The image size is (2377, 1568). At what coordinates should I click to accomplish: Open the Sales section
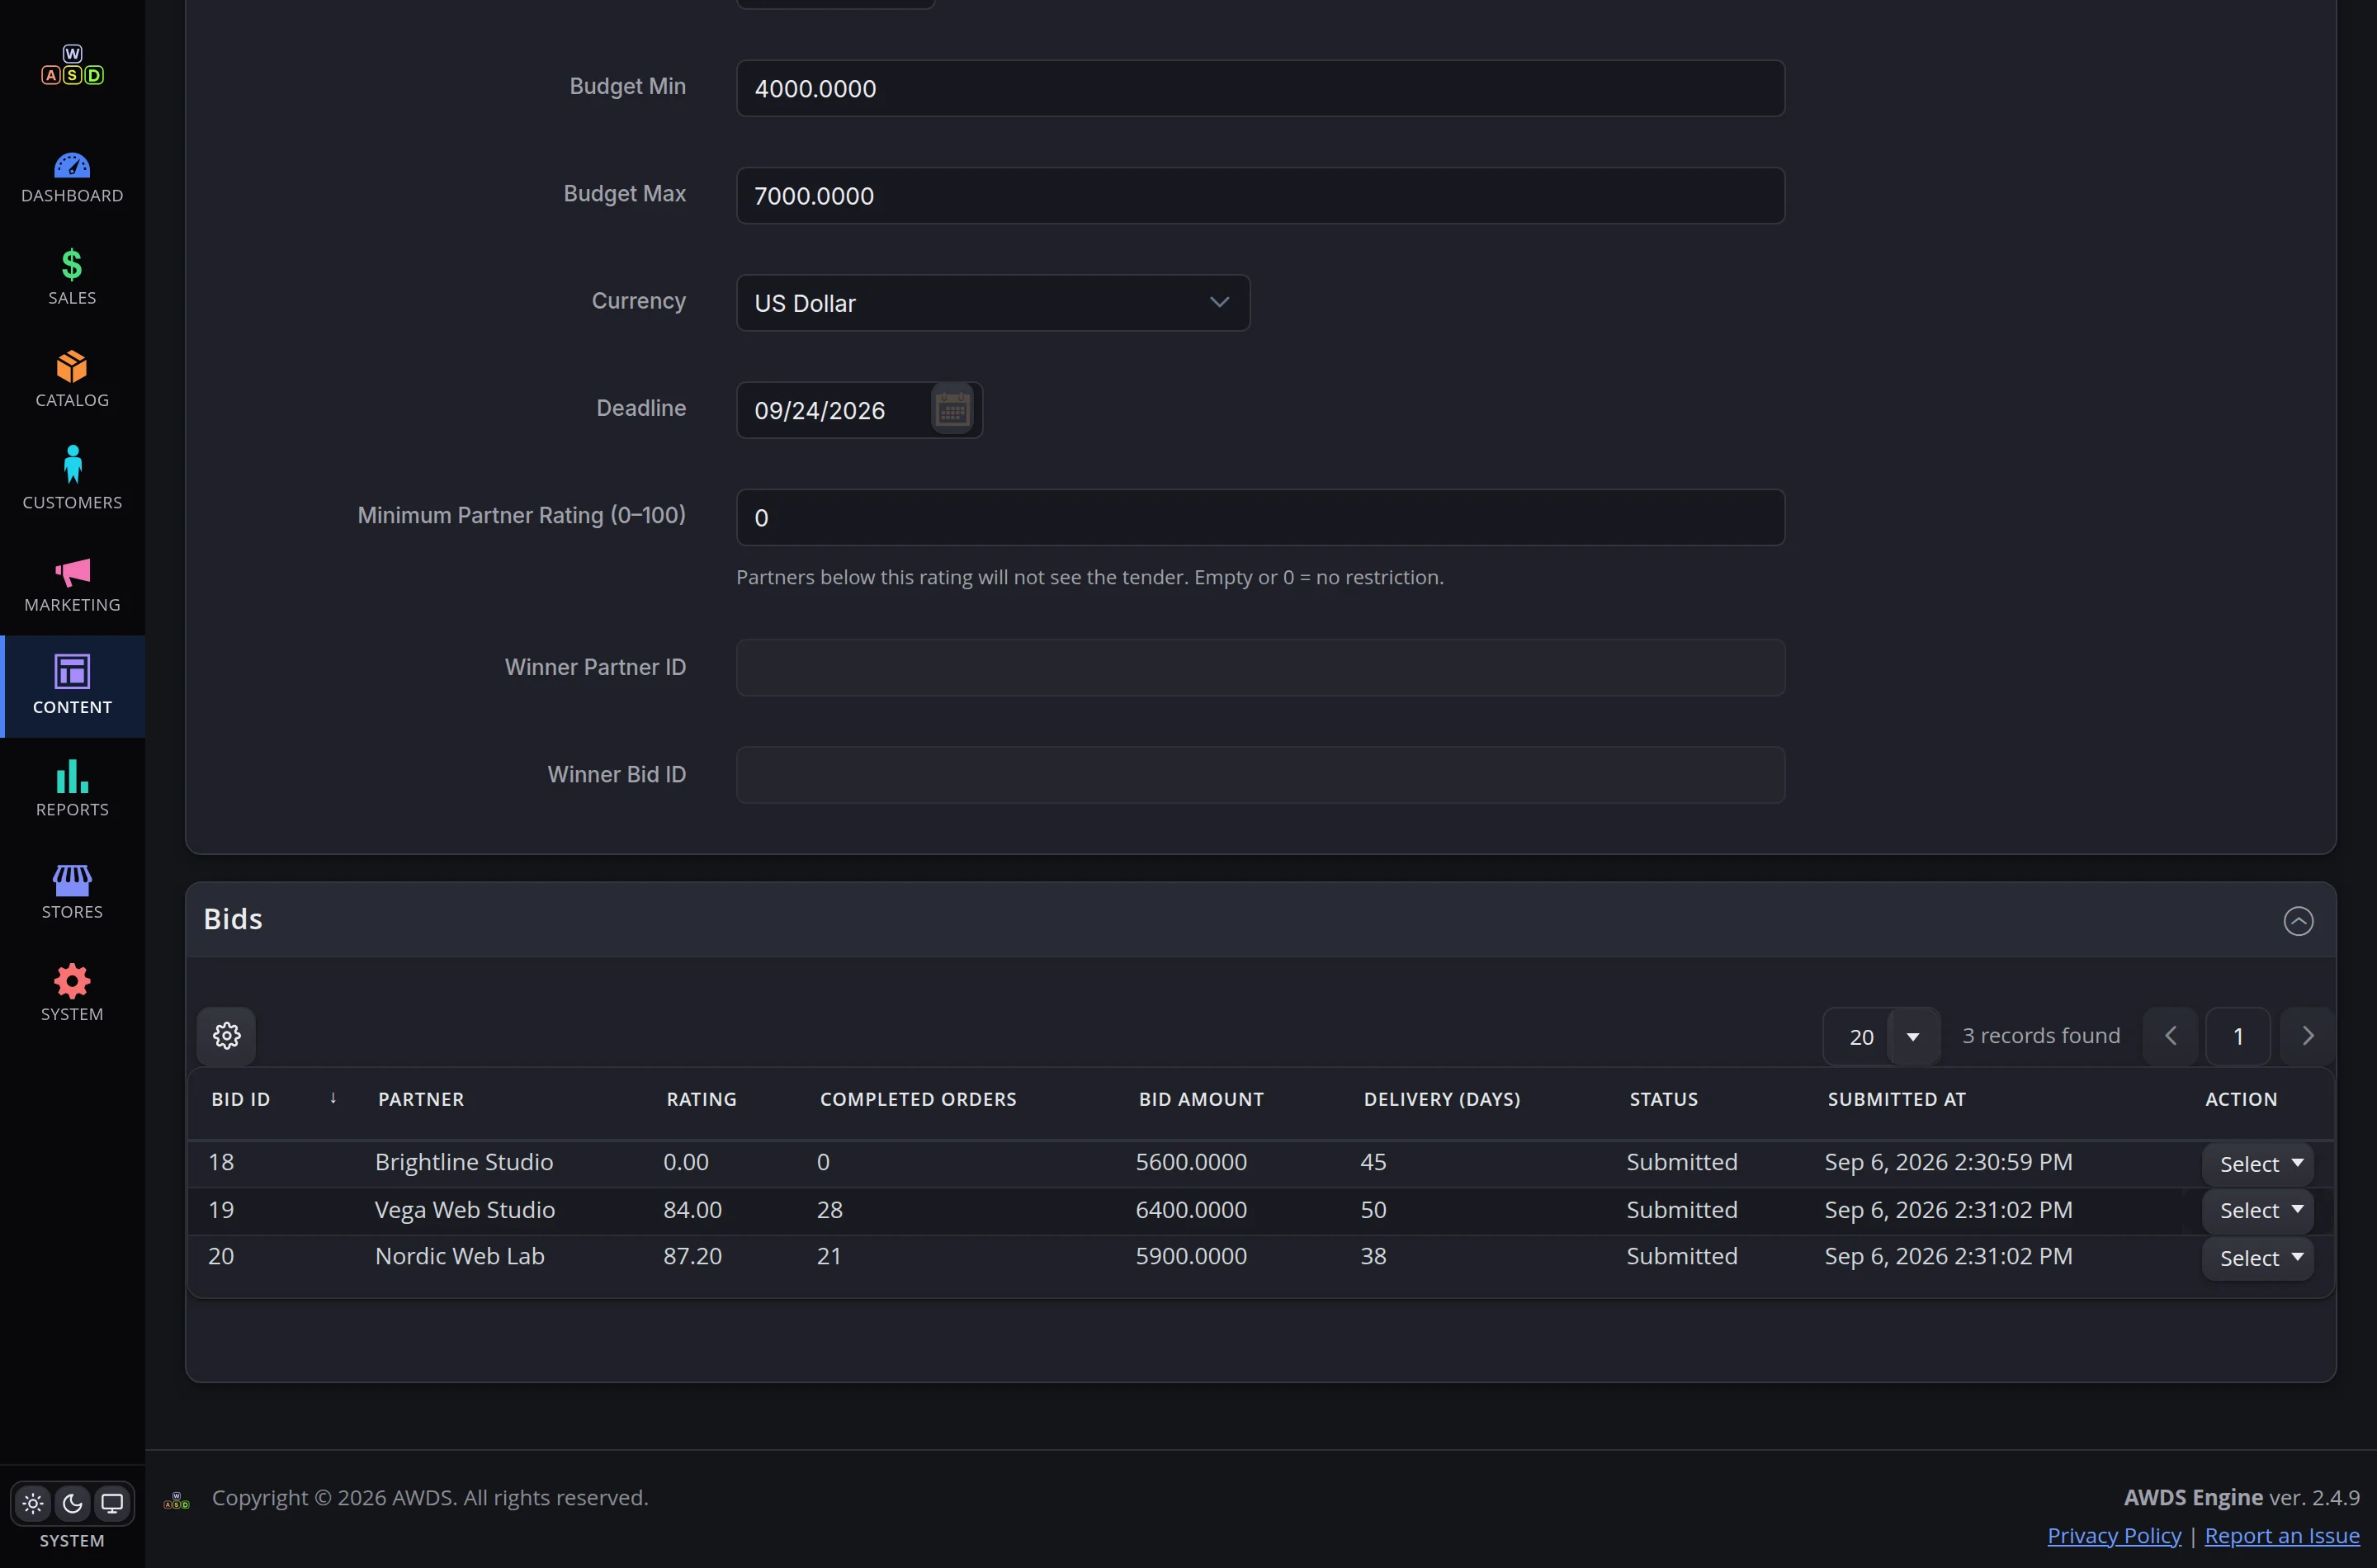72,277
